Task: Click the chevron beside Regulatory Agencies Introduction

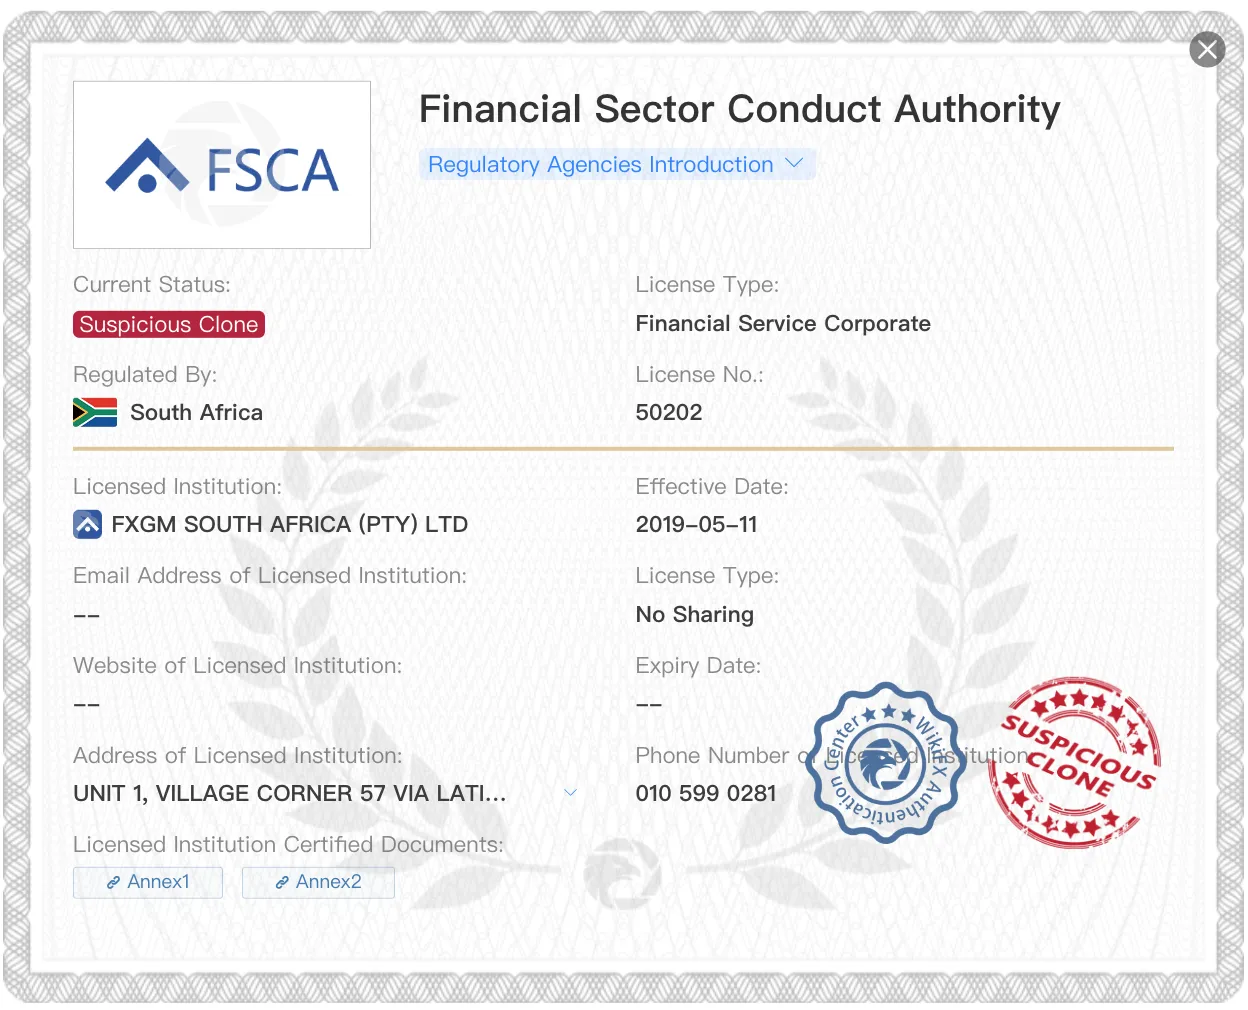Action: pos(795,163)
